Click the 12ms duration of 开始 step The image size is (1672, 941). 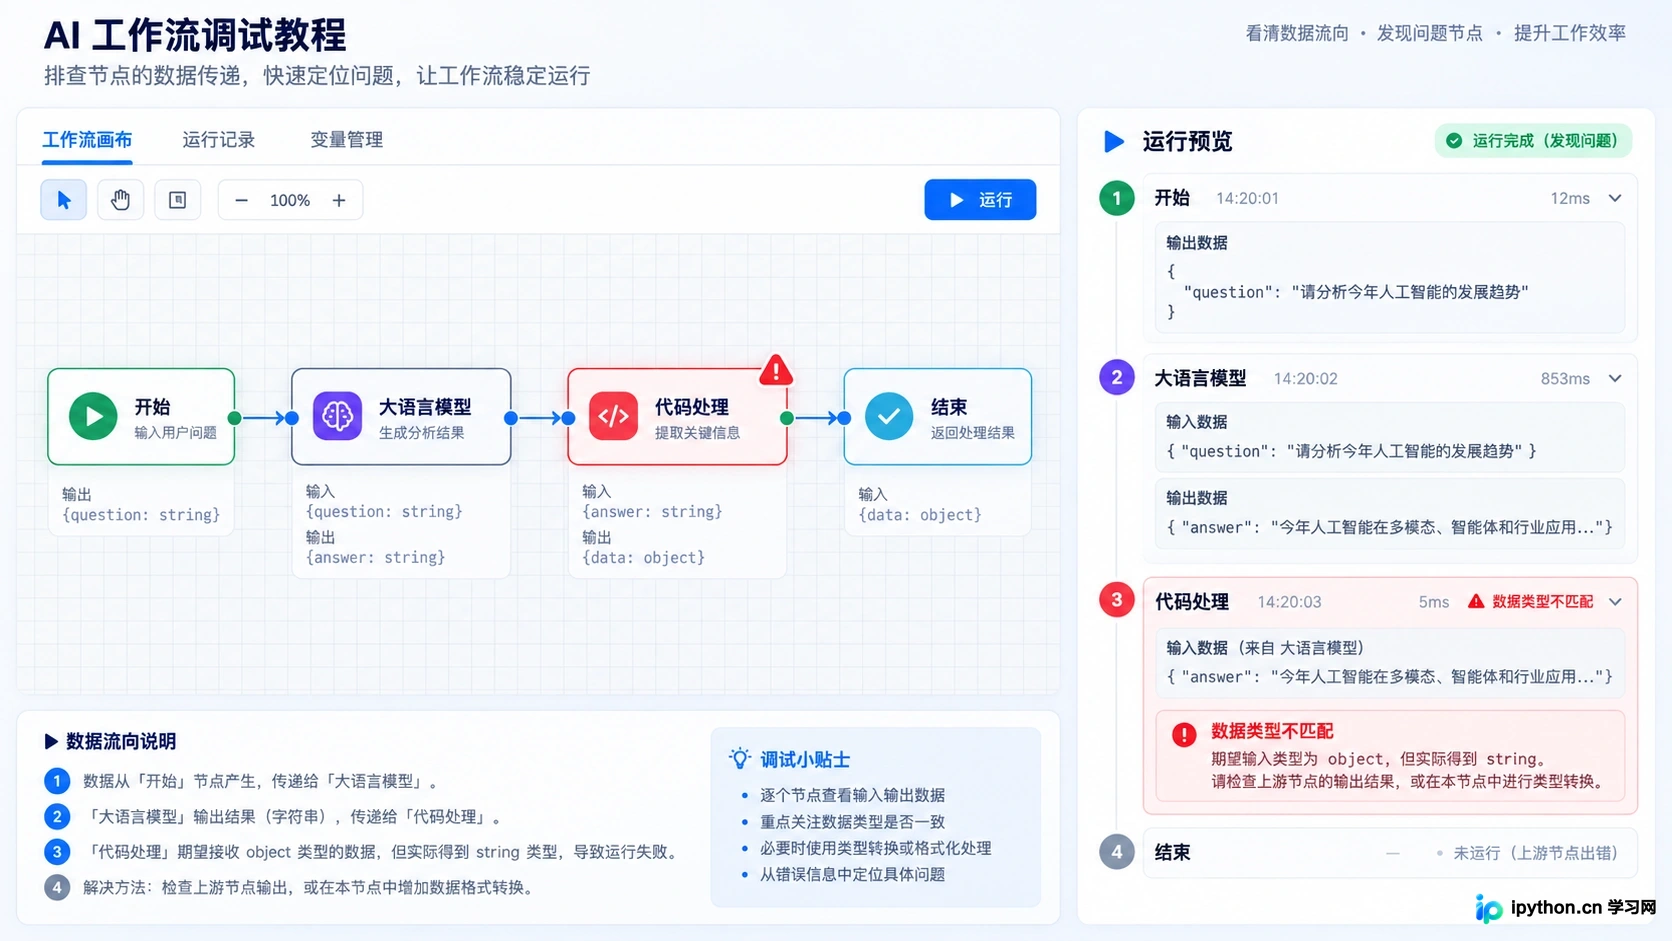[x=1570, y=198]
